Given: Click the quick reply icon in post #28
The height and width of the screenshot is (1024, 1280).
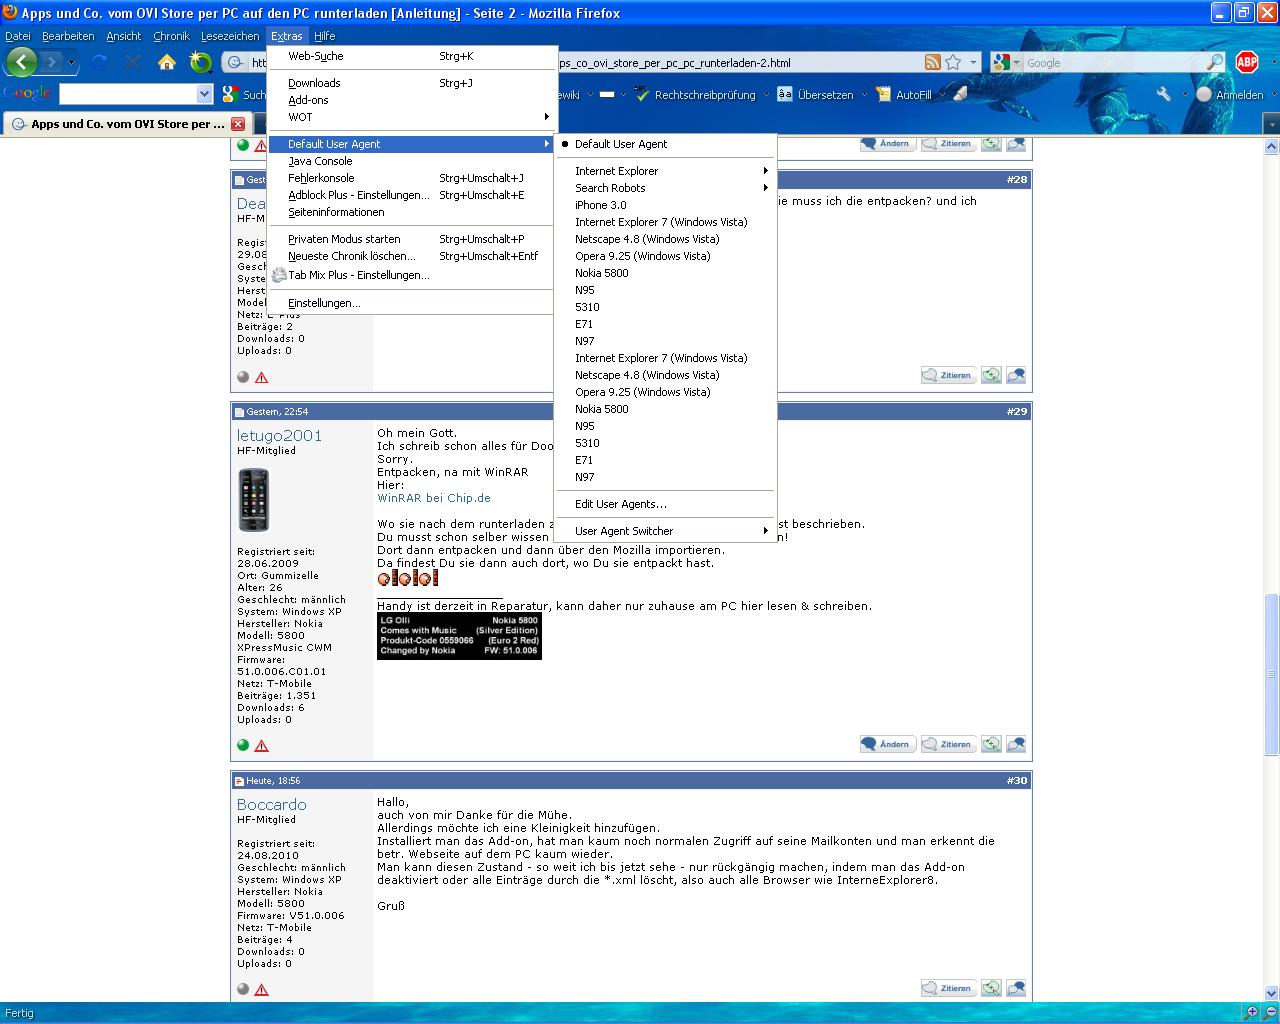Looking at the screenshot, I should tap(1016, 375).
